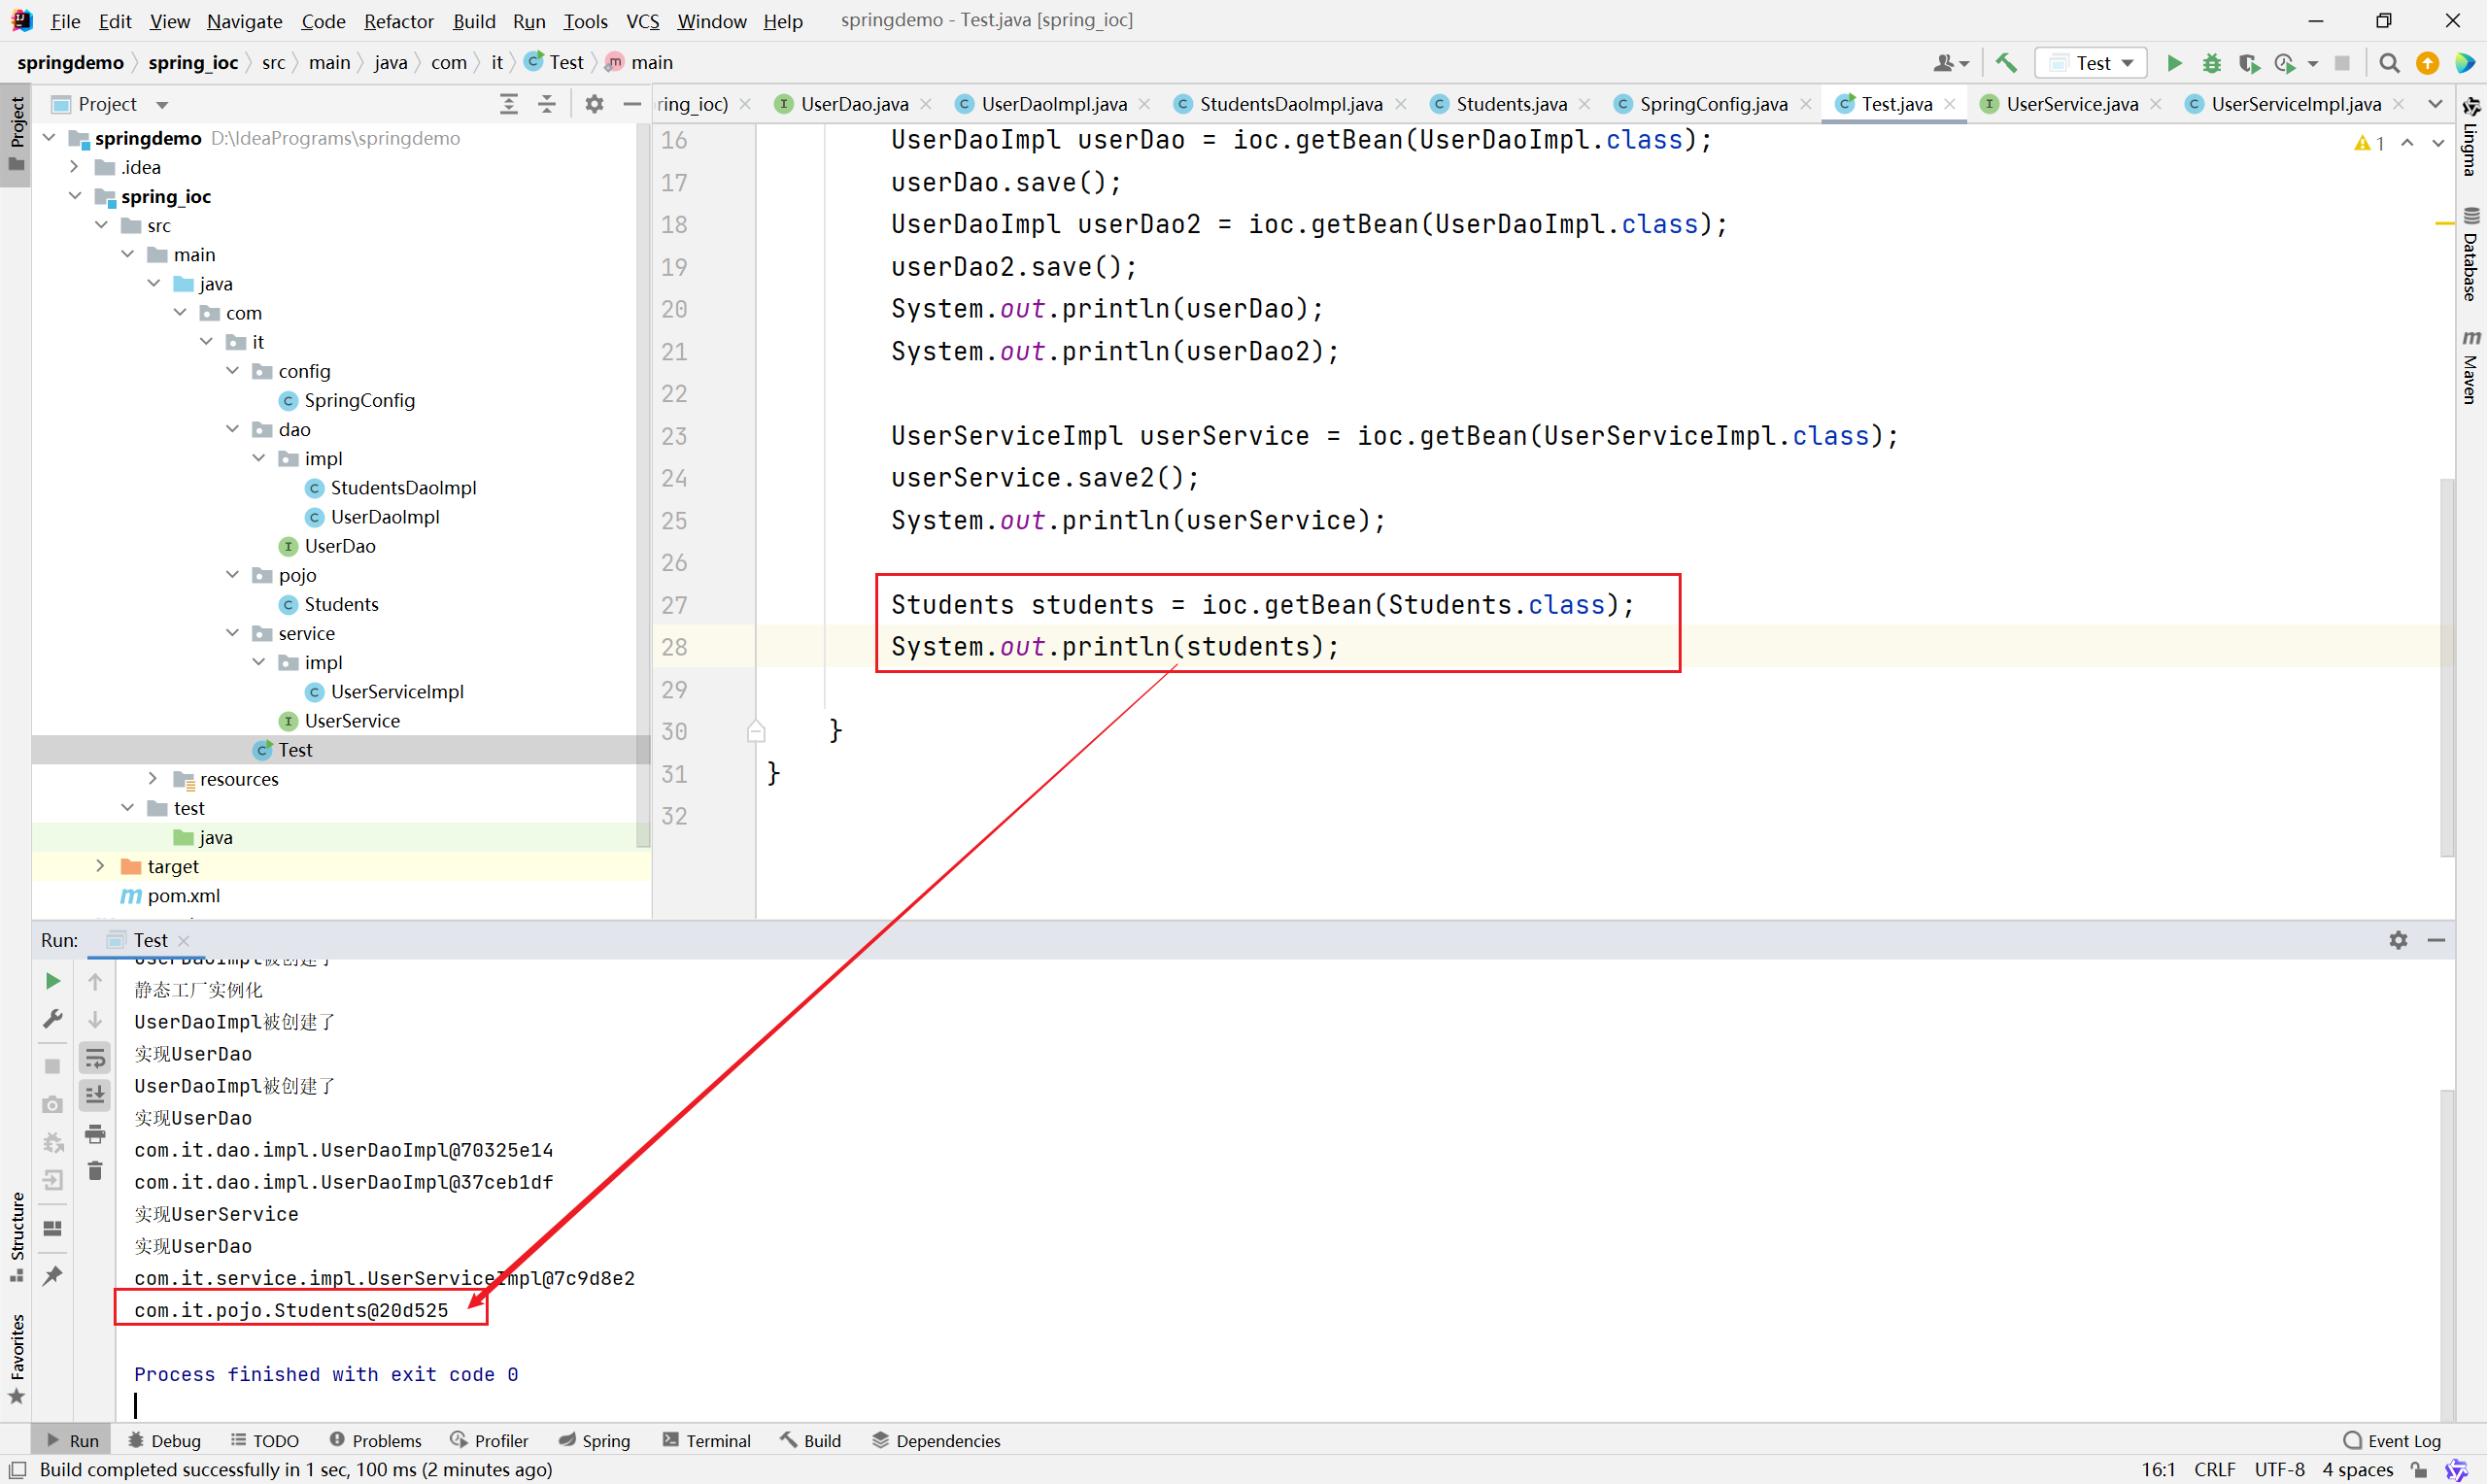
Task: Click the trash Clear All icon in Run panel
Action: pyautogui.click(x=95, y=1170)
